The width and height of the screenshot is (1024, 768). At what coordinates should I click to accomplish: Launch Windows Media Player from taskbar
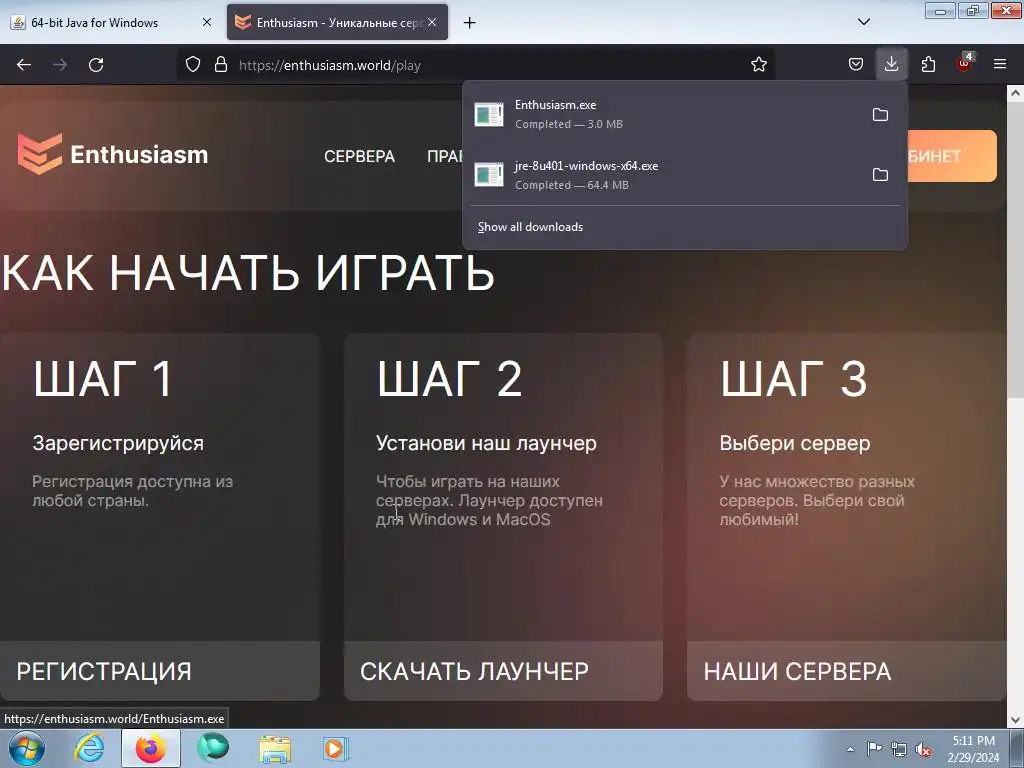click(336, 748)
